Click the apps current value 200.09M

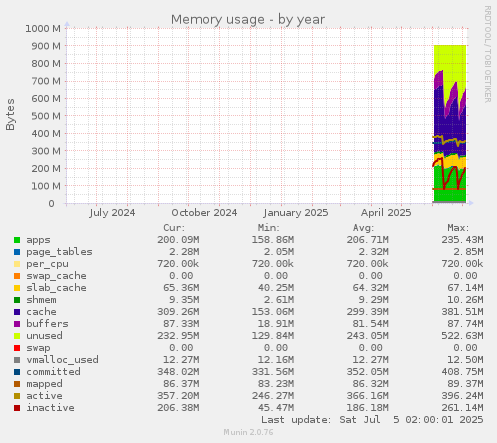click(x=178, y=240)
